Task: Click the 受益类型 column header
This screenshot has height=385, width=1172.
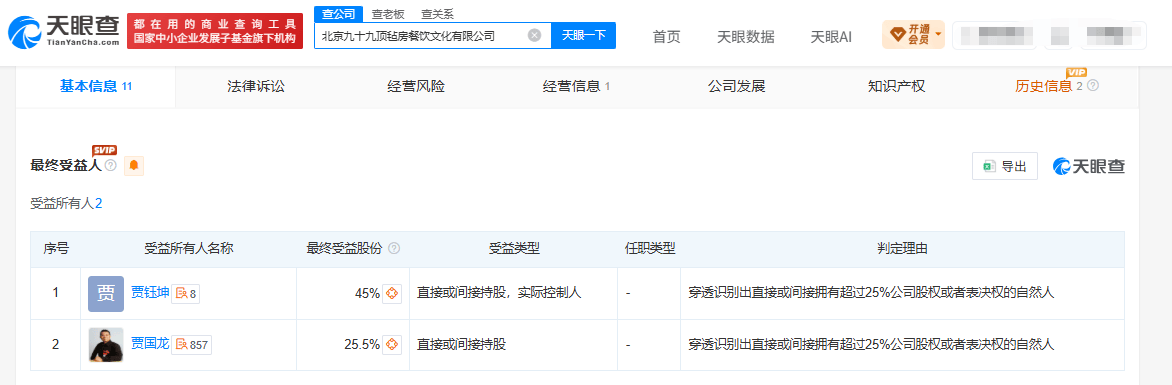Action: coord(513,249)
